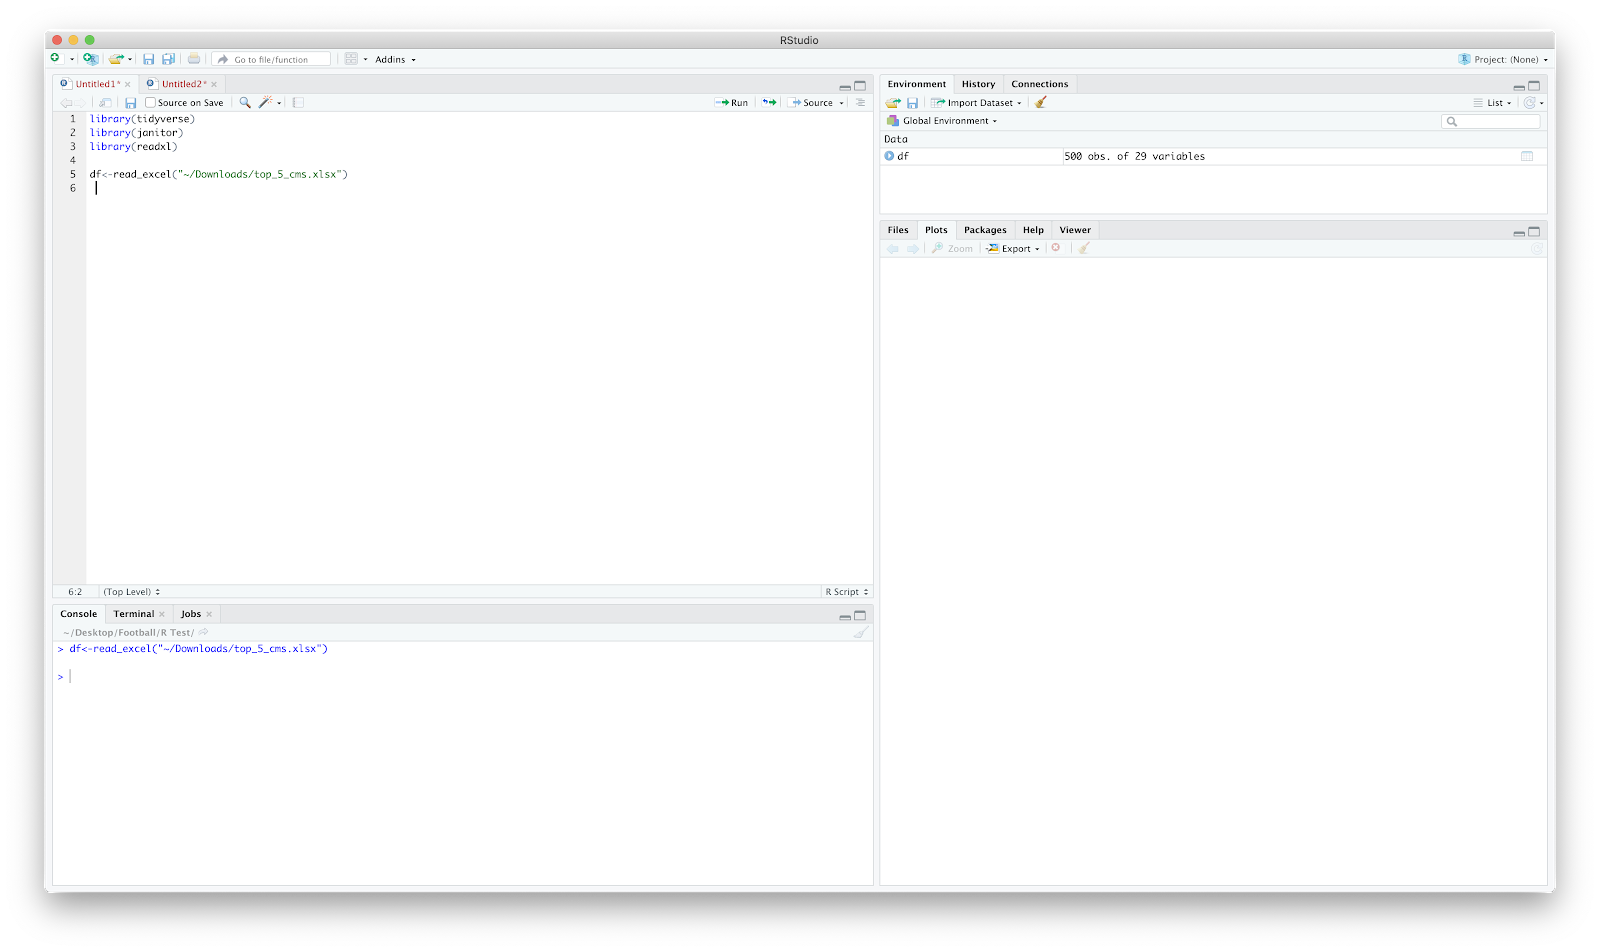The image size is (1600, 952).
Task: Click the Save All documents icon
Action: tap(168, 59)
